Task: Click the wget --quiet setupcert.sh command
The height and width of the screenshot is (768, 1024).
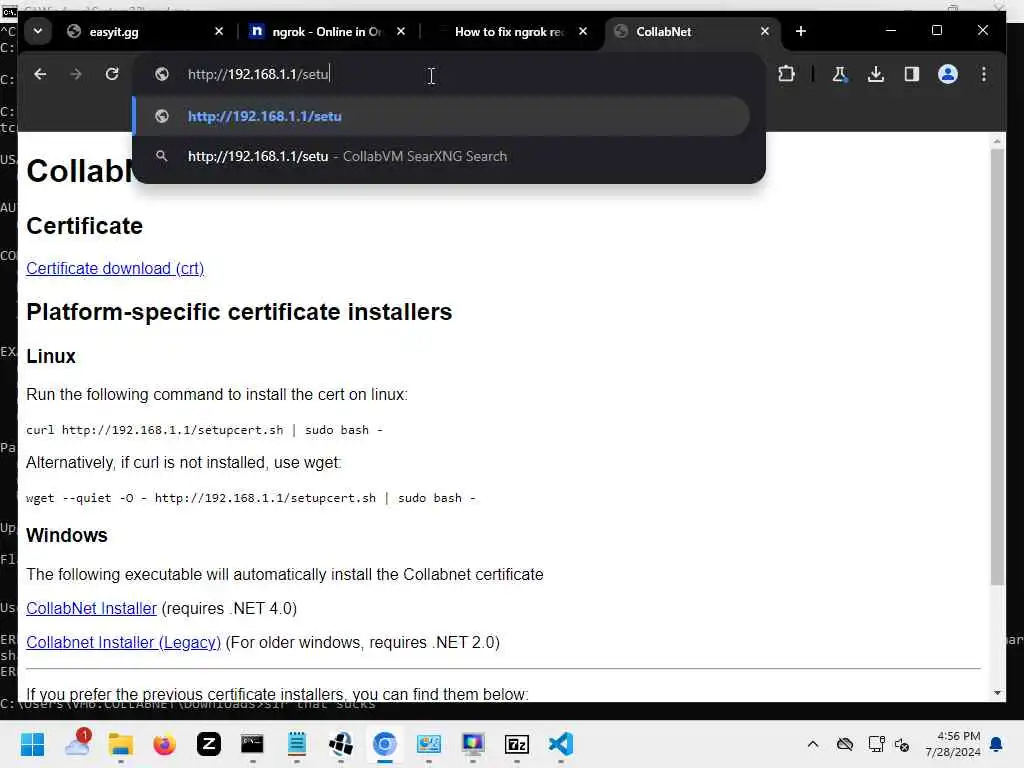Action: point(251,498)
